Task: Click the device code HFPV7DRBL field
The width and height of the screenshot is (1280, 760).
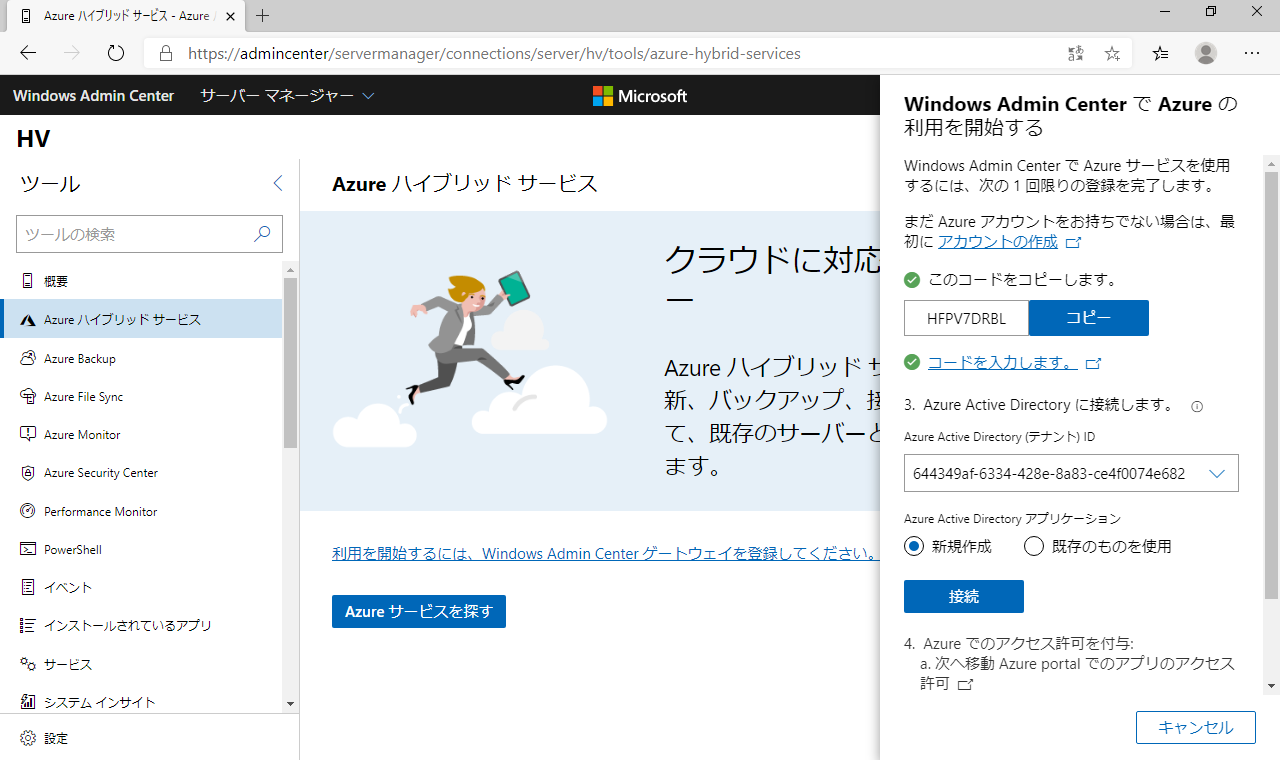Action: coord(966,318)
